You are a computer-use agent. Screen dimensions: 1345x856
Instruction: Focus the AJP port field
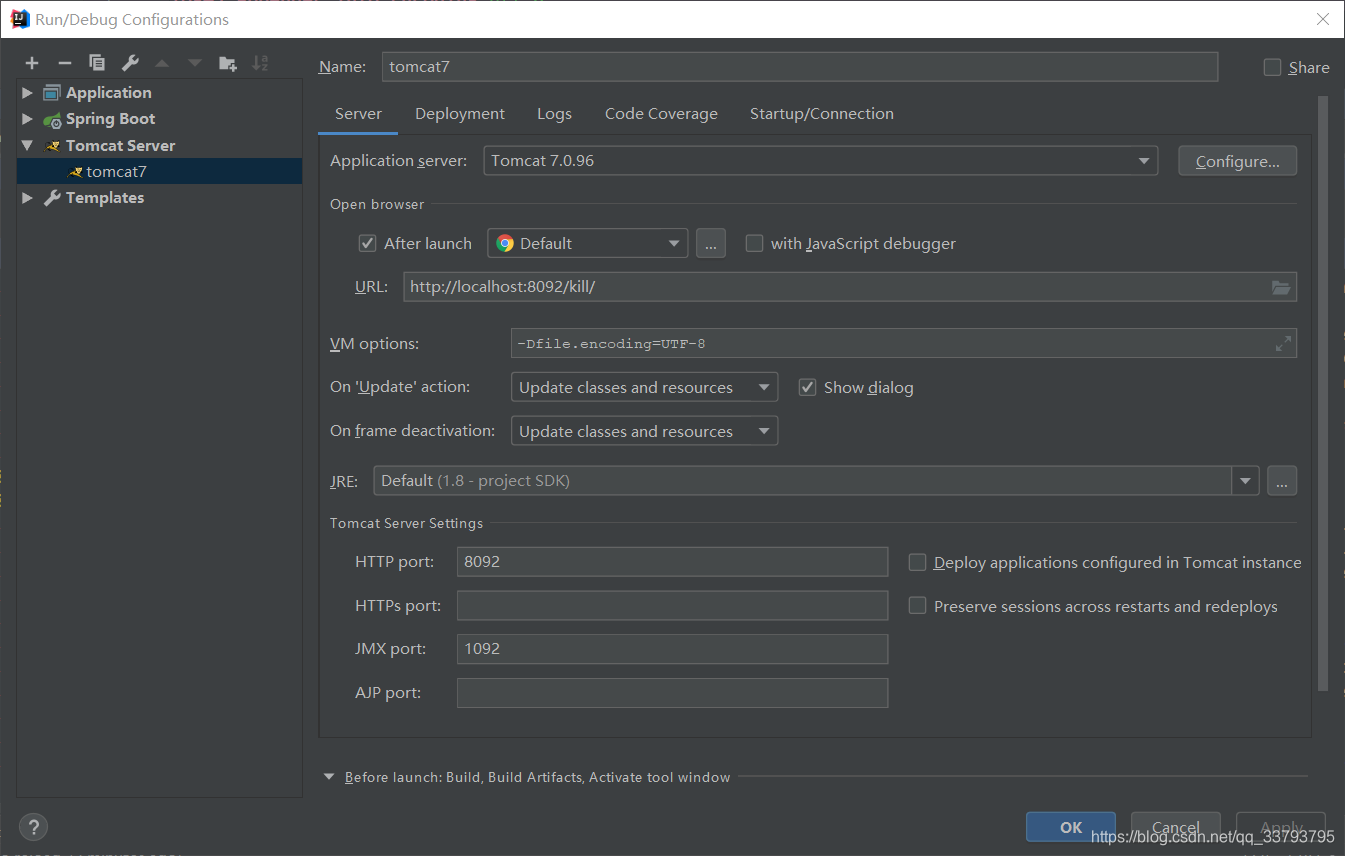(672, 693)
